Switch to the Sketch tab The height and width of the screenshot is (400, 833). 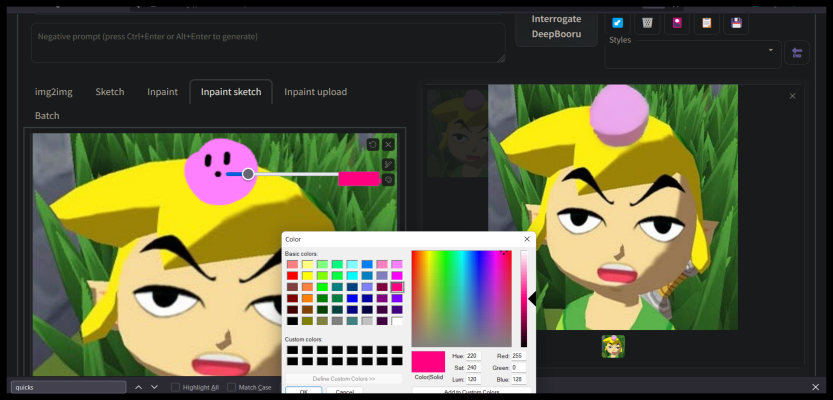pyautogui.click(x=110, y=92)
